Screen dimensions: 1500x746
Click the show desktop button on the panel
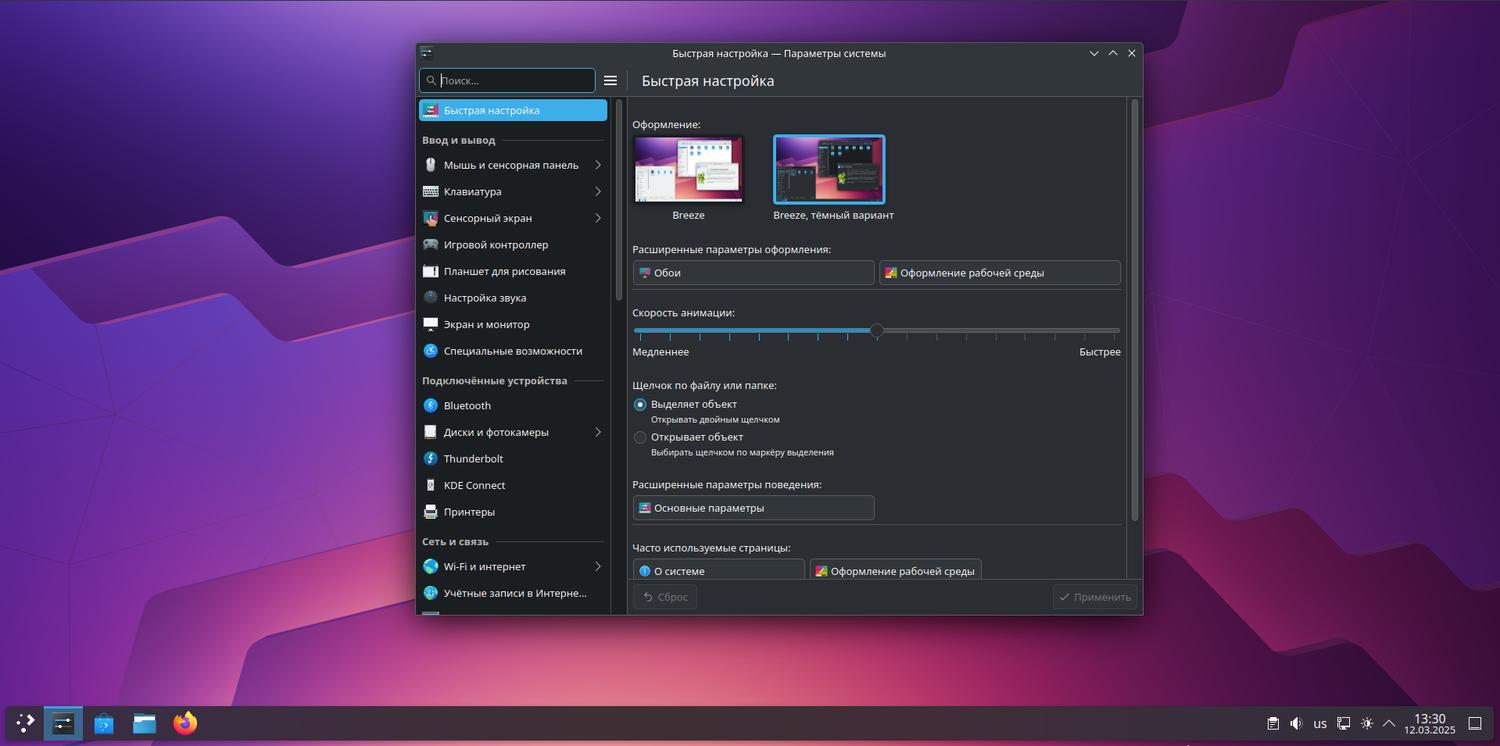pyautogui.click(x=1474, y=723)
